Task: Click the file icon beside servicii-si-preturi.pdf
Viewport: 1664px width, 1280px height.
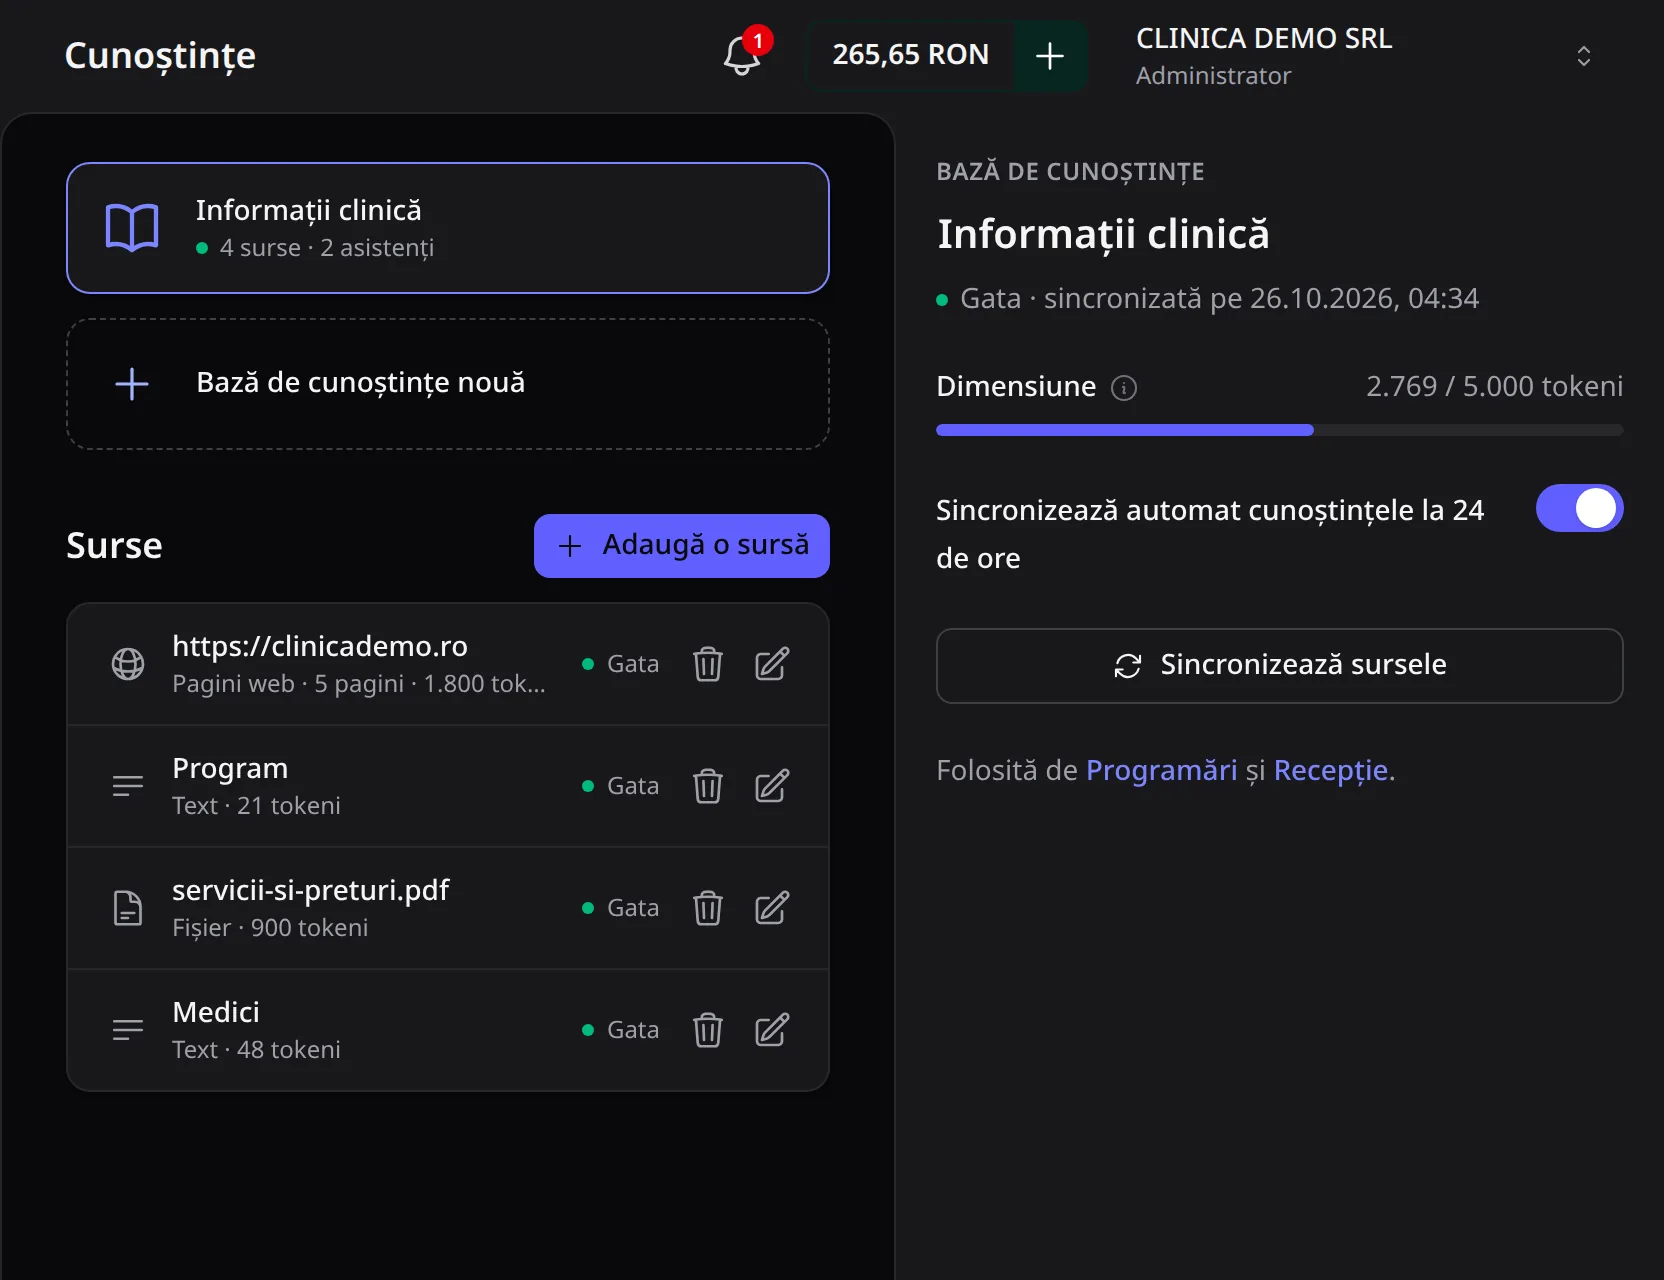Action: [128, 908]
